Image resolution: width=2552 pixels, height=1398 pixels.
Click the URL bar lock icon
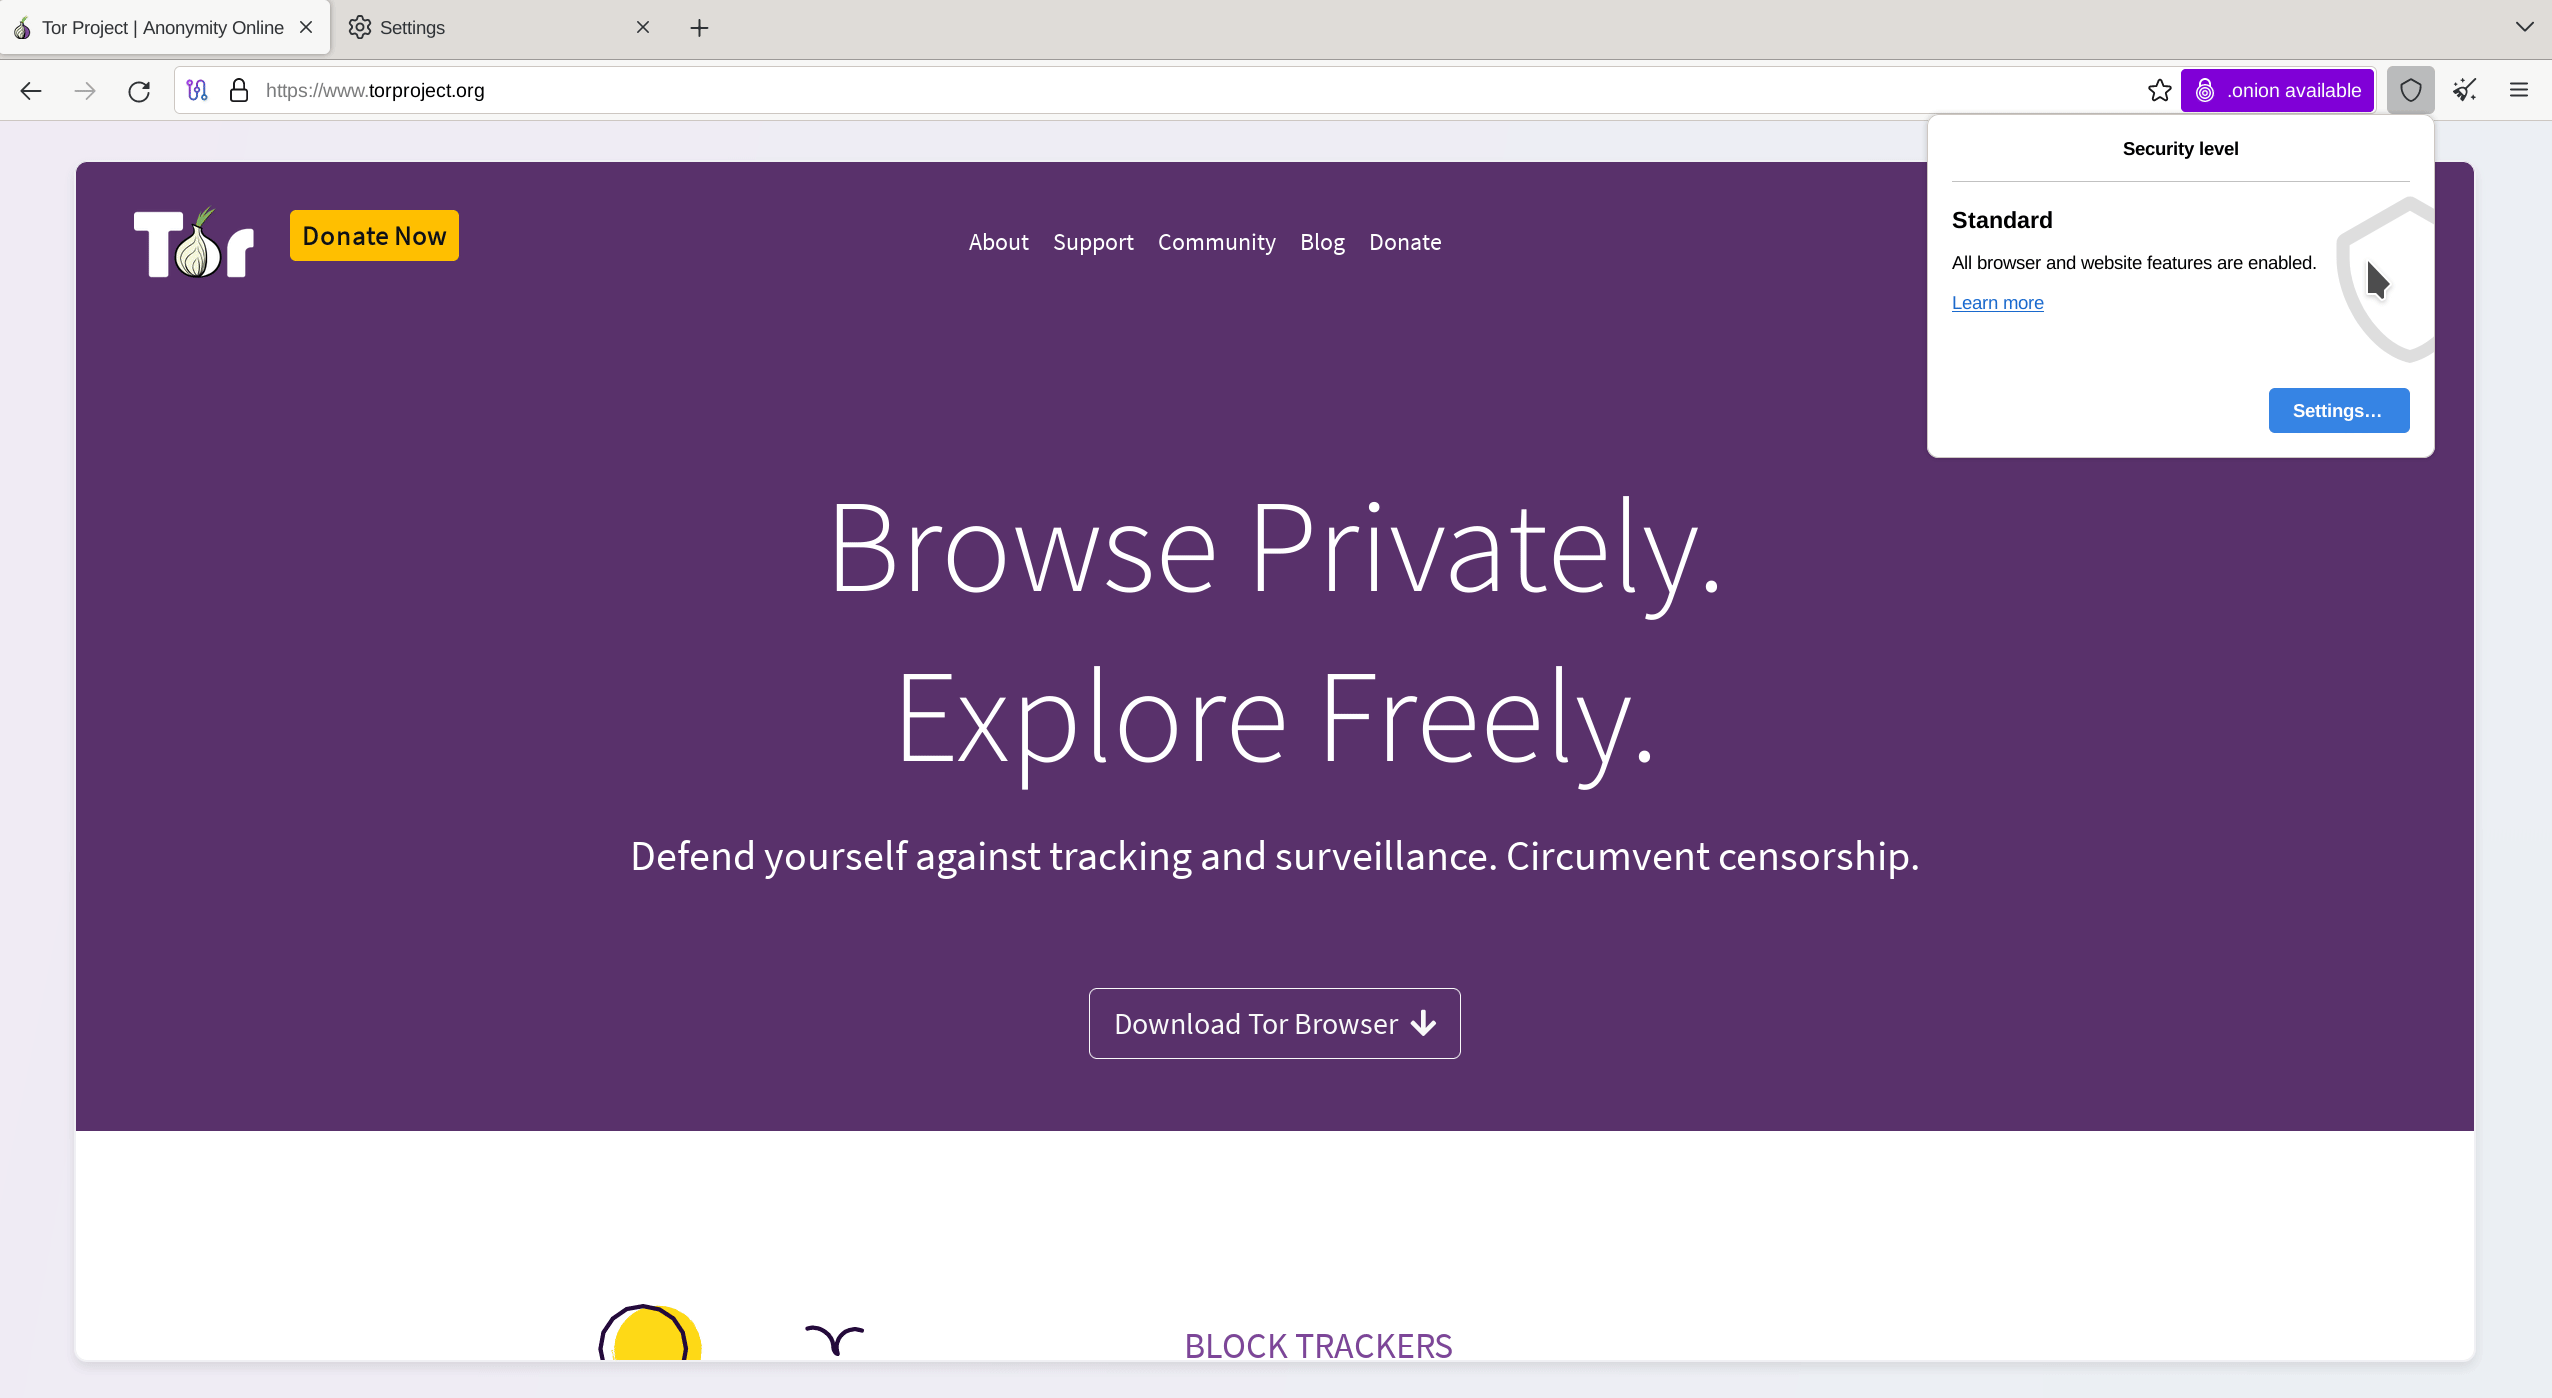pos(239,90)
